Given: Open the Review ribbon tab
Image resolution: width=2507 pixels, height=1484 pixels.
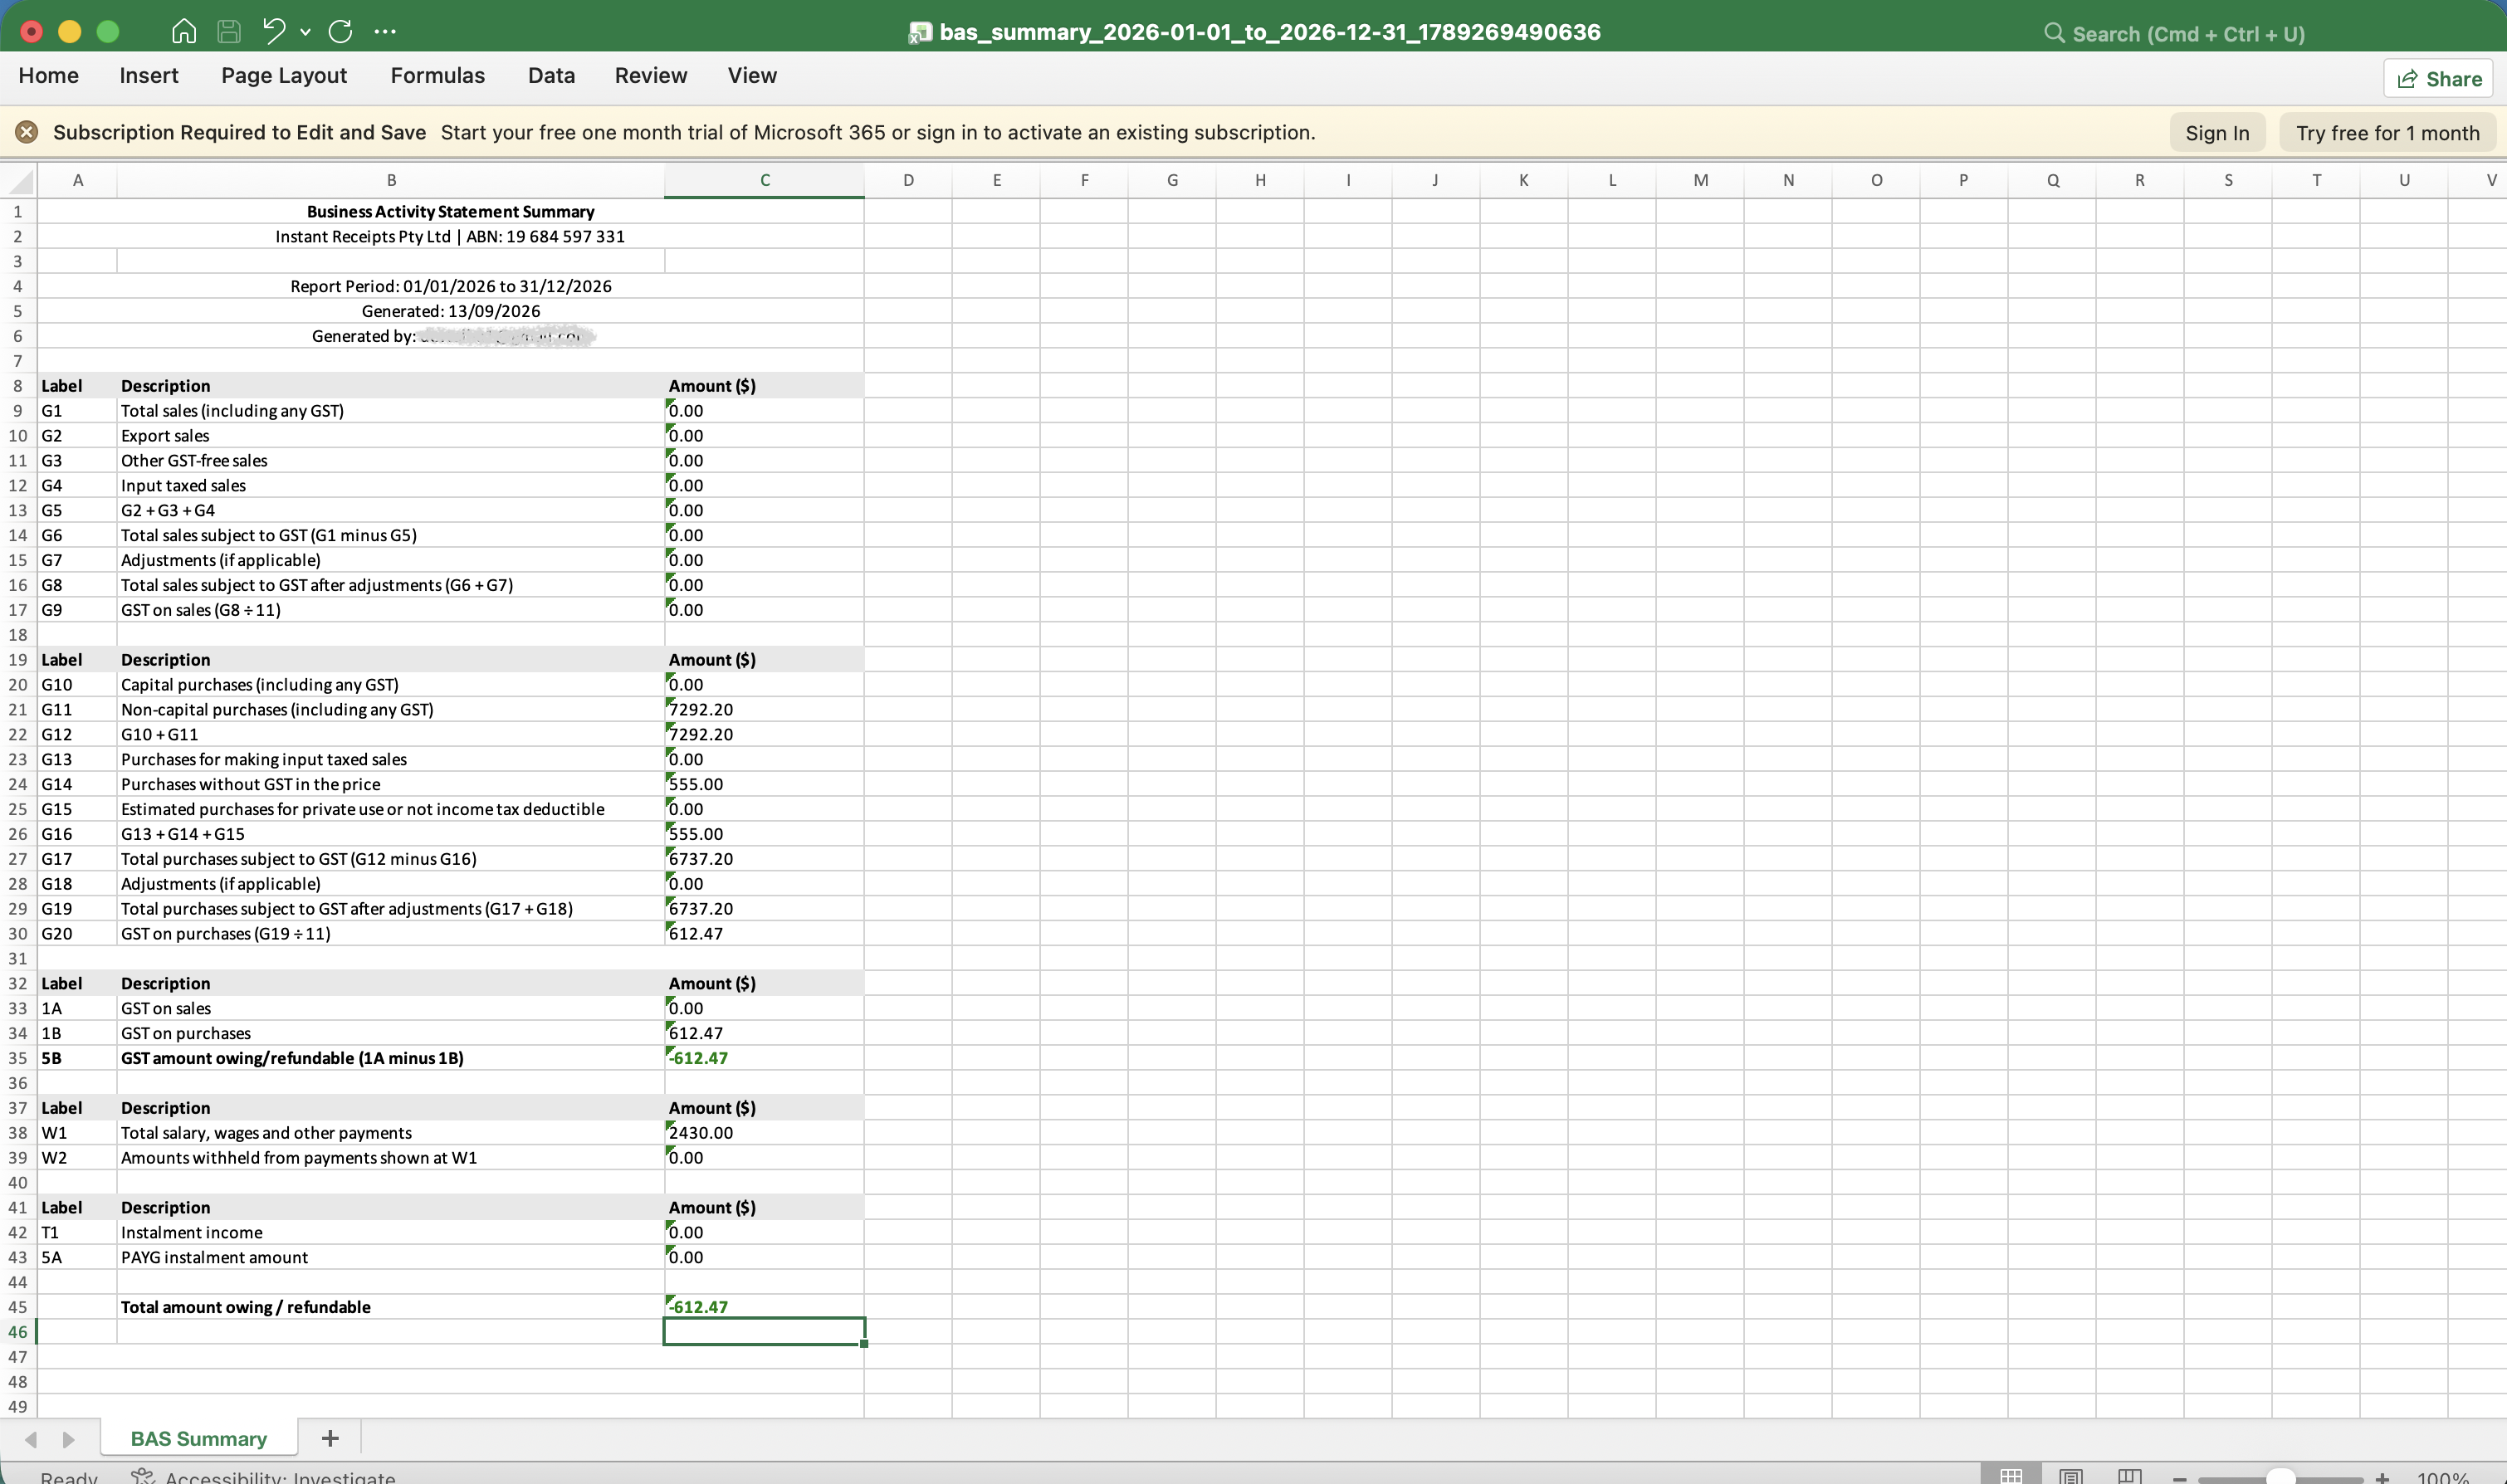Looking at the screenshot, I should 651,76.
